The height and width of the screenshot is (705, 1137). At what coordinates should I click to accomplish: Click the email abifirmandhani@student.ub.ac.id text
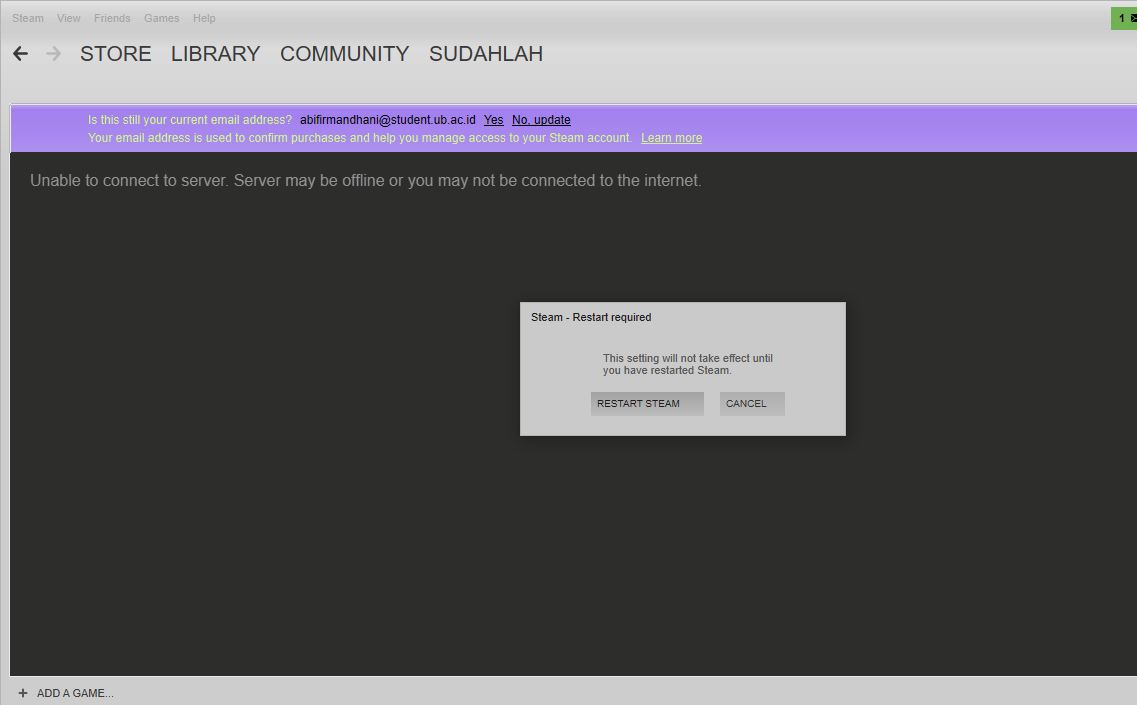coord(388,120)
